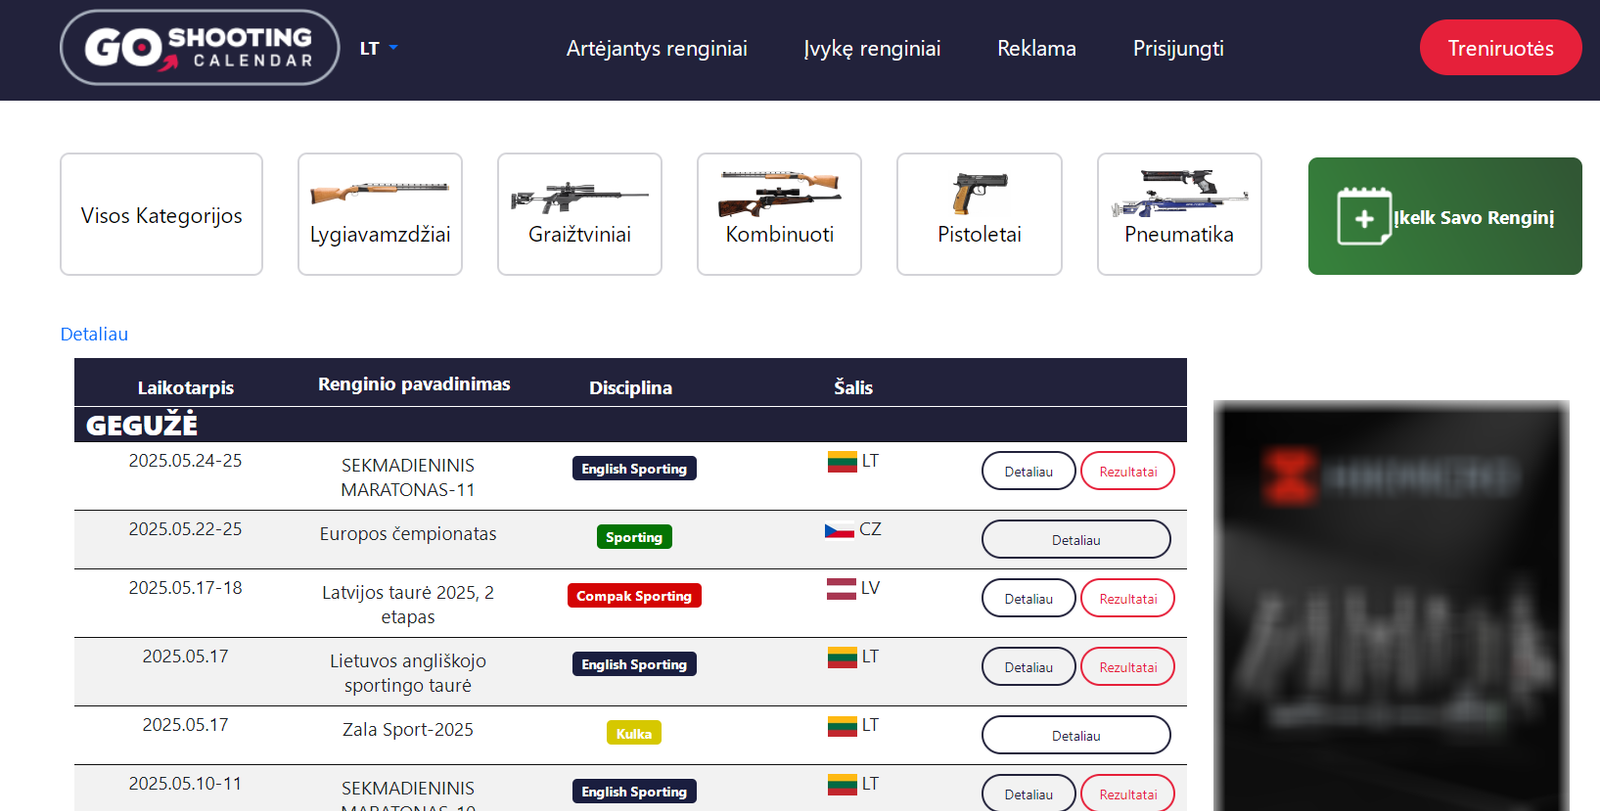This screenshot has height=811, width=1600.
Task: Select the Pistoletai pistol category icon
Action: (979, 193)
